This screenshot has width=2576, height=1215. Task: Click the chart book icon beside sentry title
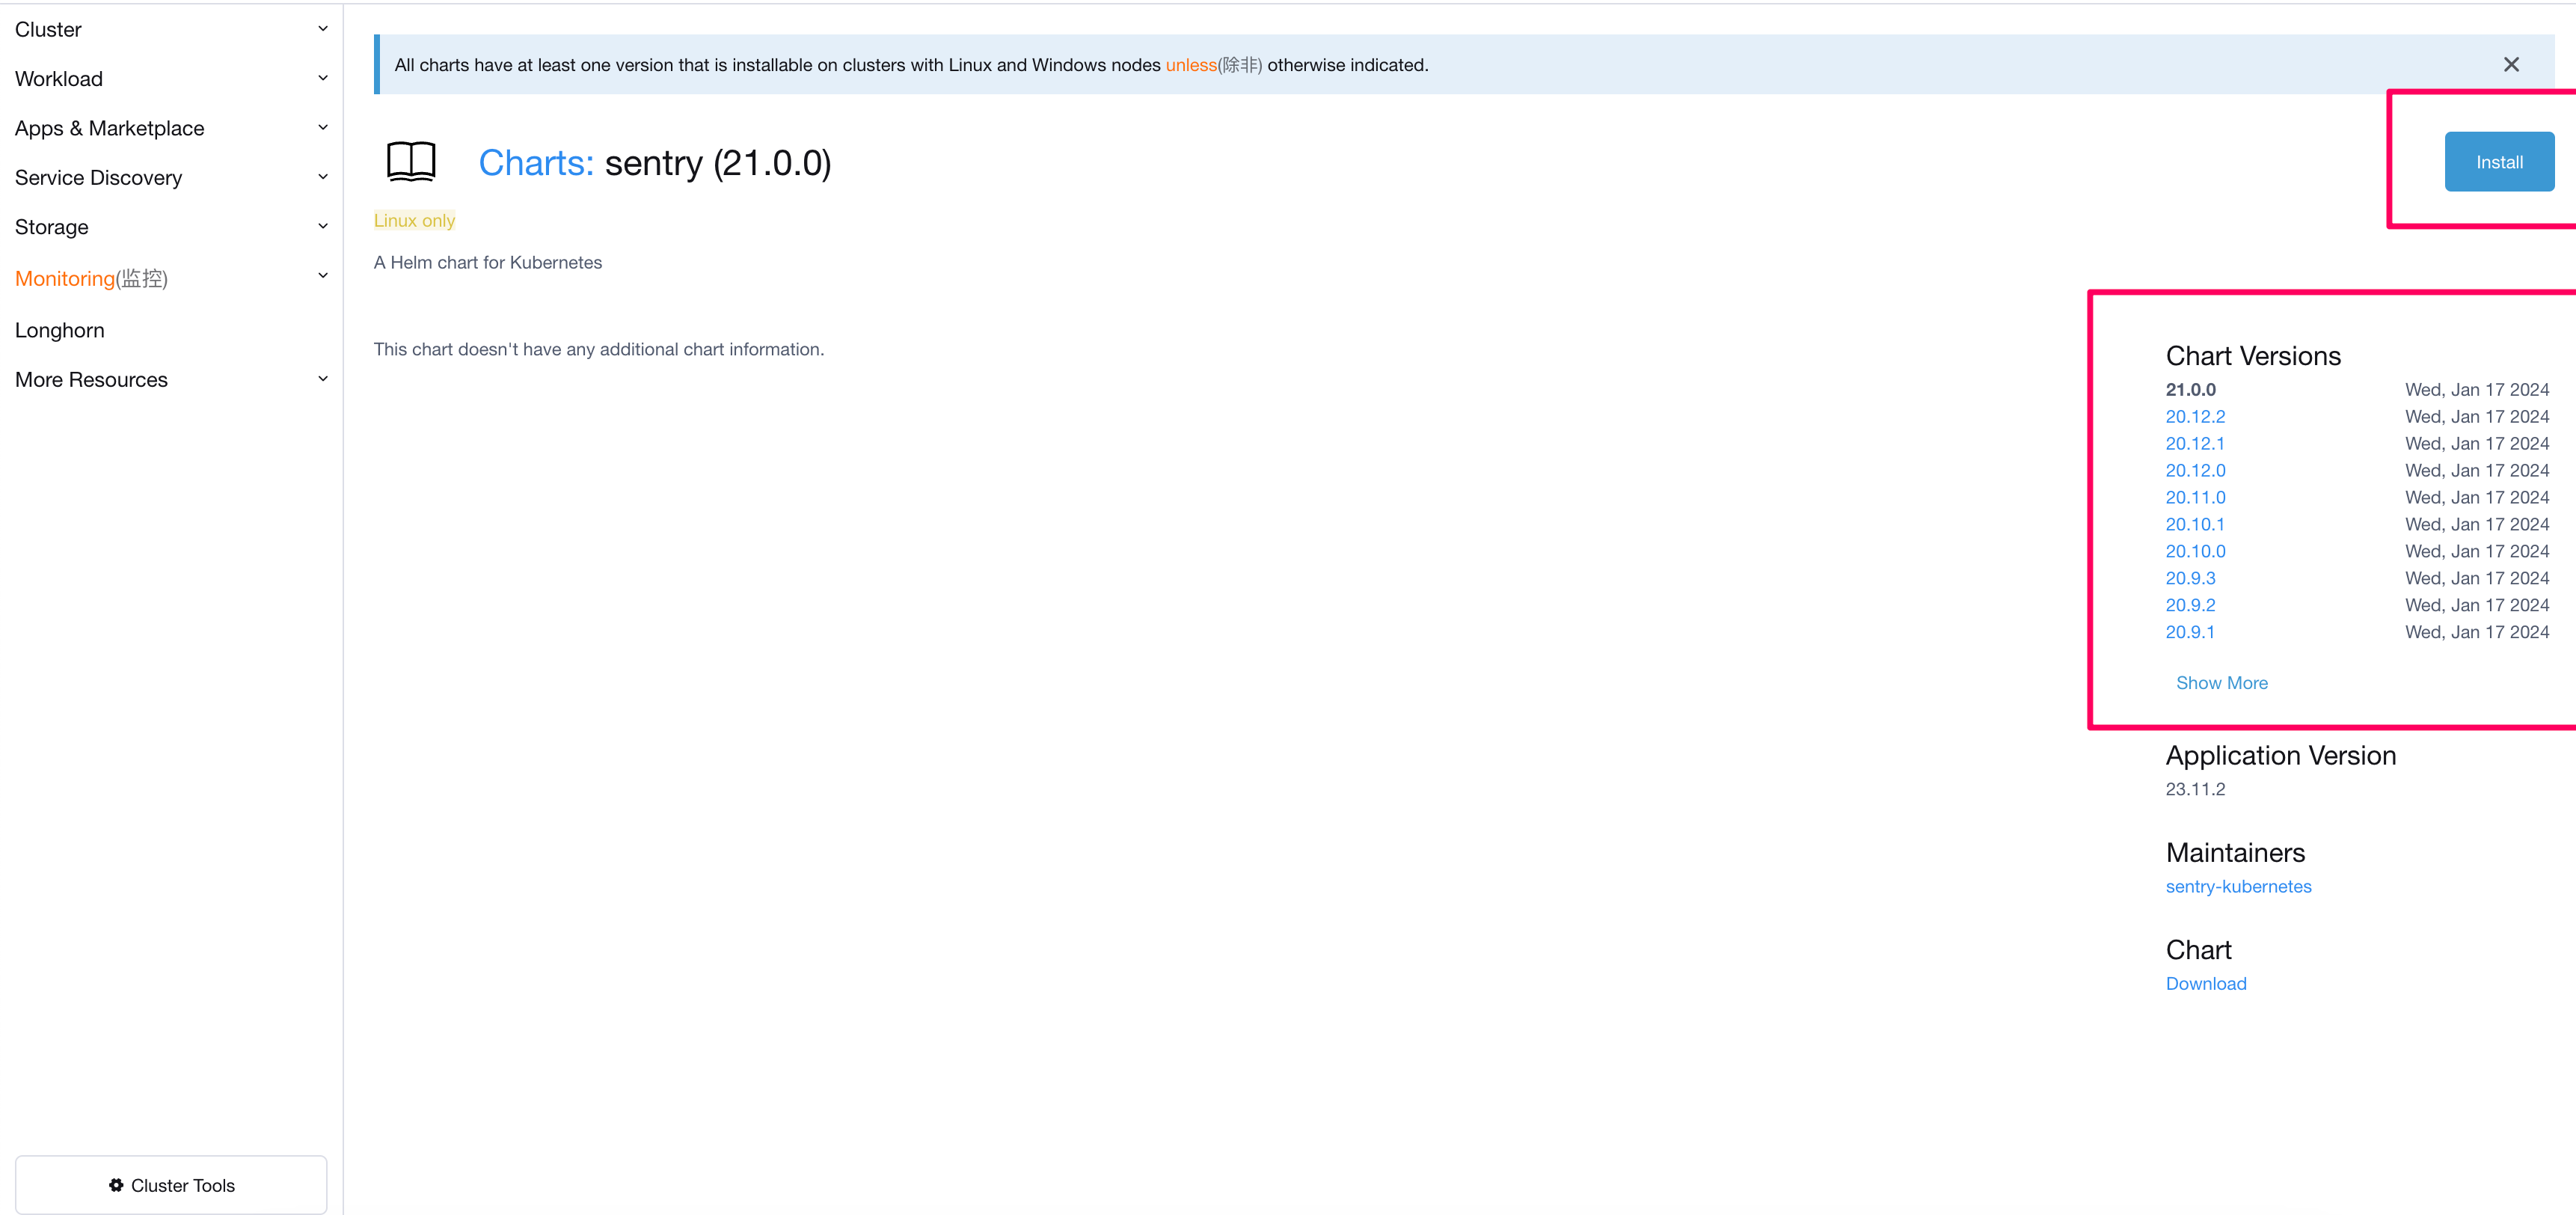pos(411,162)
